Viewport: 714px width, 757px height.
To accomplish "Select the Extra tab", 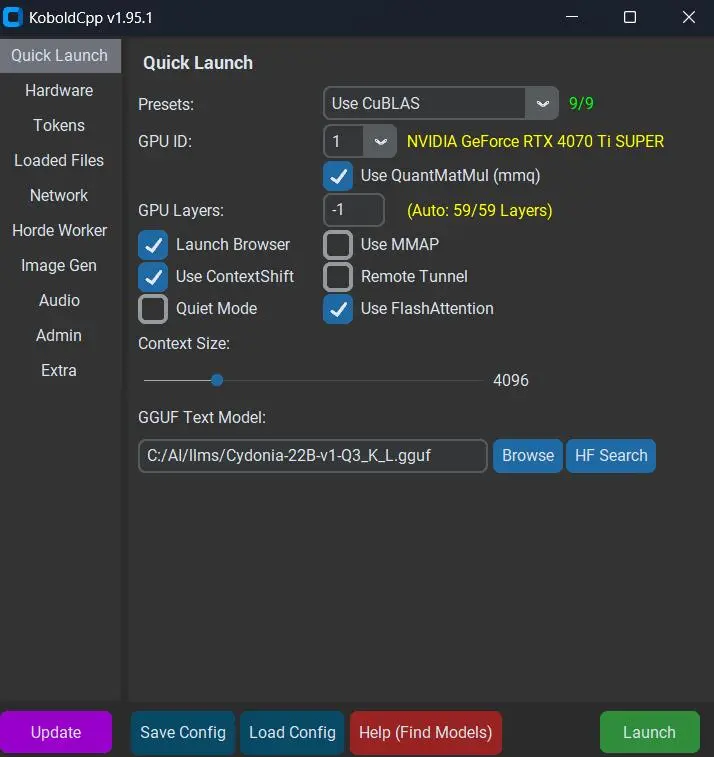I will click(59, 370).
